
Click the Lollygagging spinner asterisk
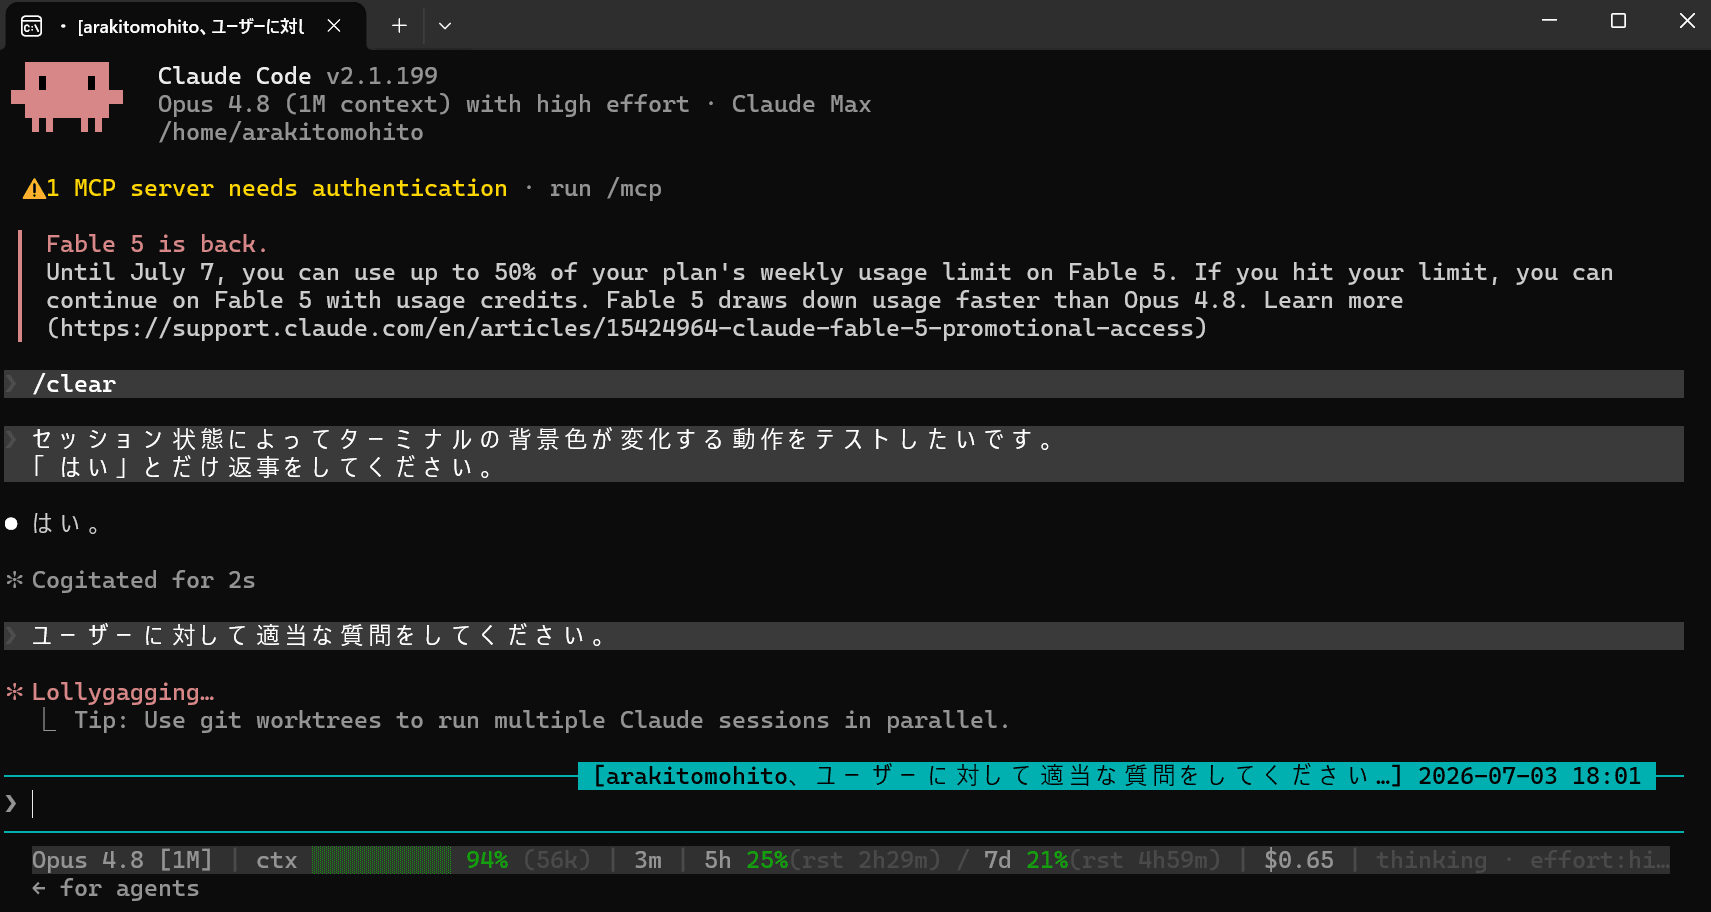pos(14,692)
